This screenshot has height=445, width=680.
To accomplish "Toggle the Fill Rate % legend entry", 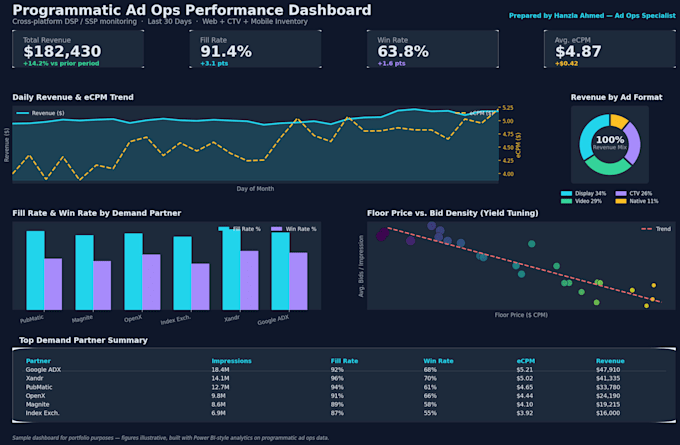I will [x=240, y=229].
